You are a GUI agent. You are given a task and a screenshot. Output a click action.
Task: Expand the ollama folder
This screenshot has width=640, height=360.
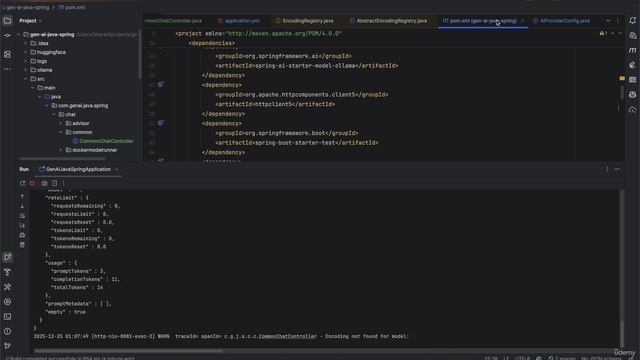pyautogui.click(x=26, y=70)
